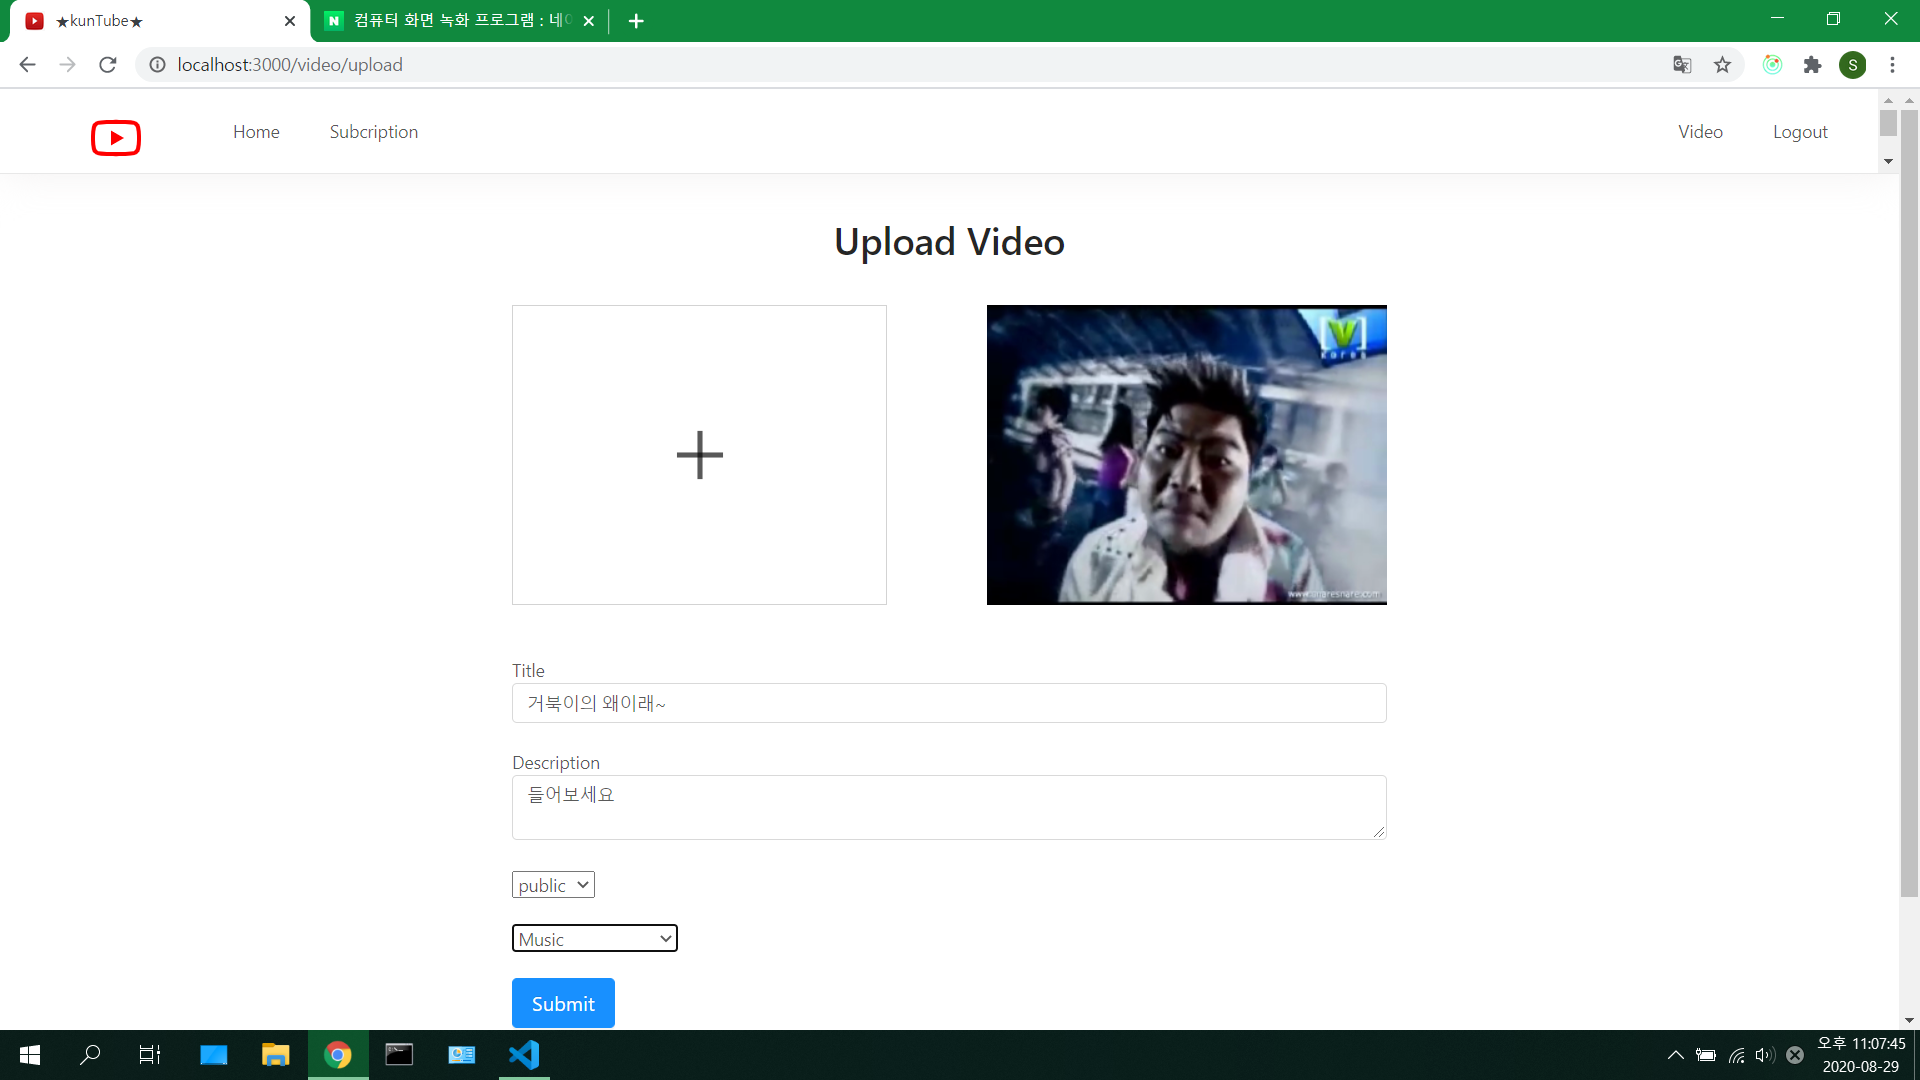This screenshot has height=1080, width=1920.
Task: Open Google Translate from the address bar
Action: tap(1683, 64)
